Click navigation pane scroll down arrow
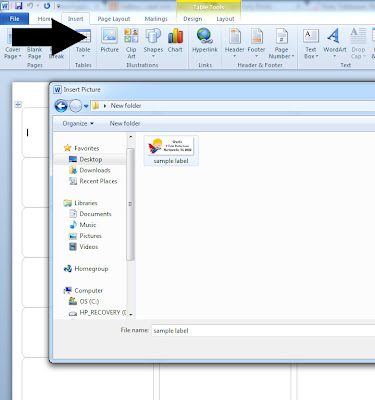The height and width of the screenshot is (400, 375). (131, 314)
